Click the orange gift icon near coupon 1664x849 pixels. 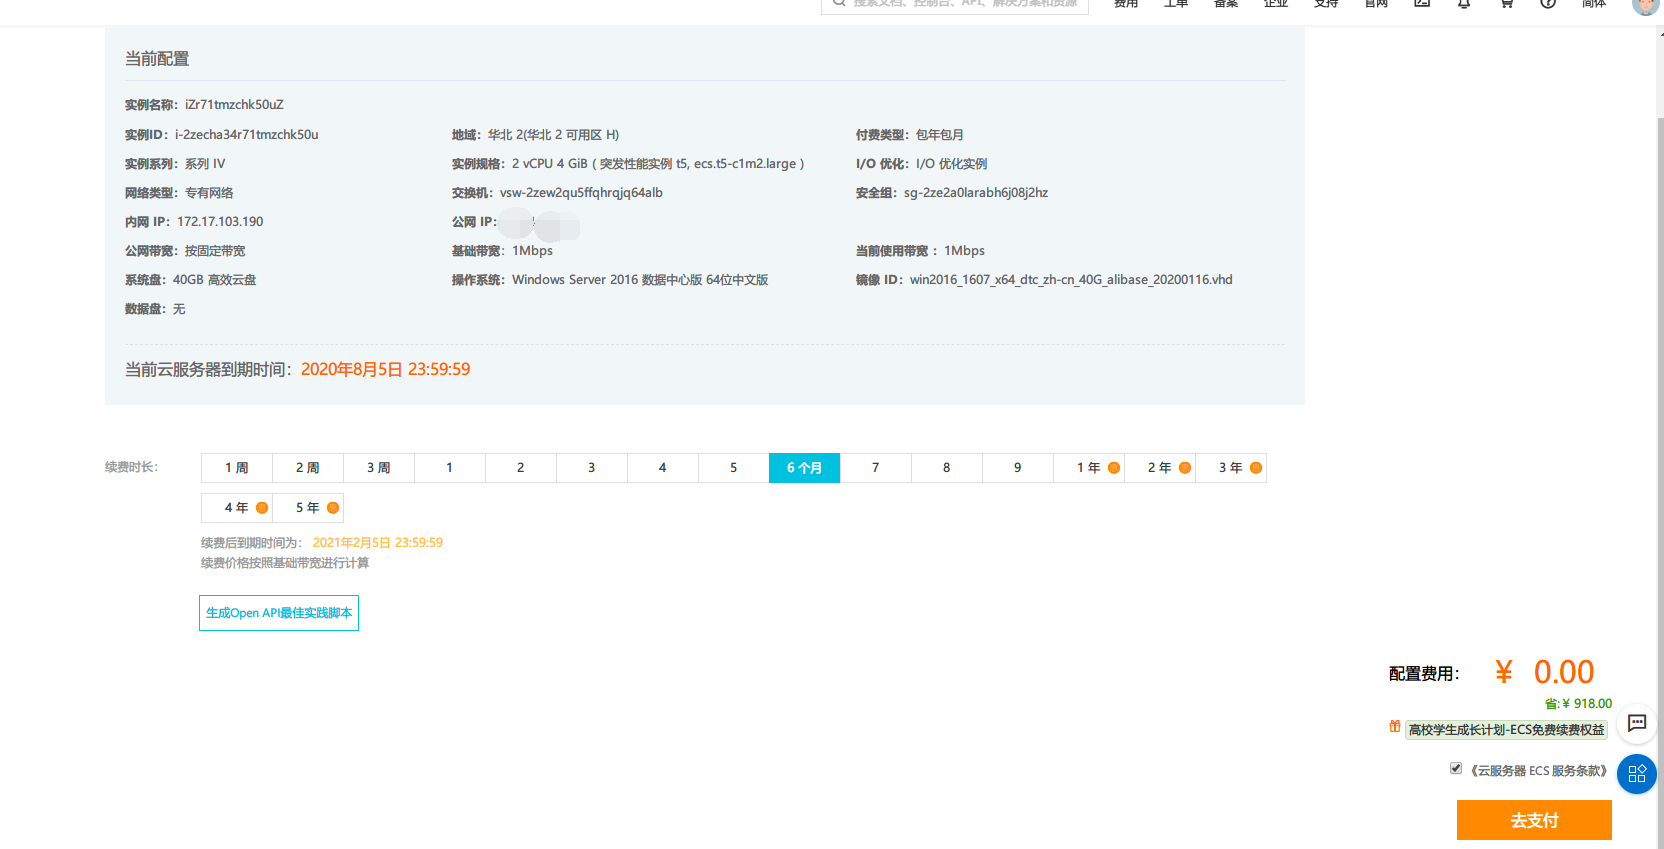point(1394,727)
